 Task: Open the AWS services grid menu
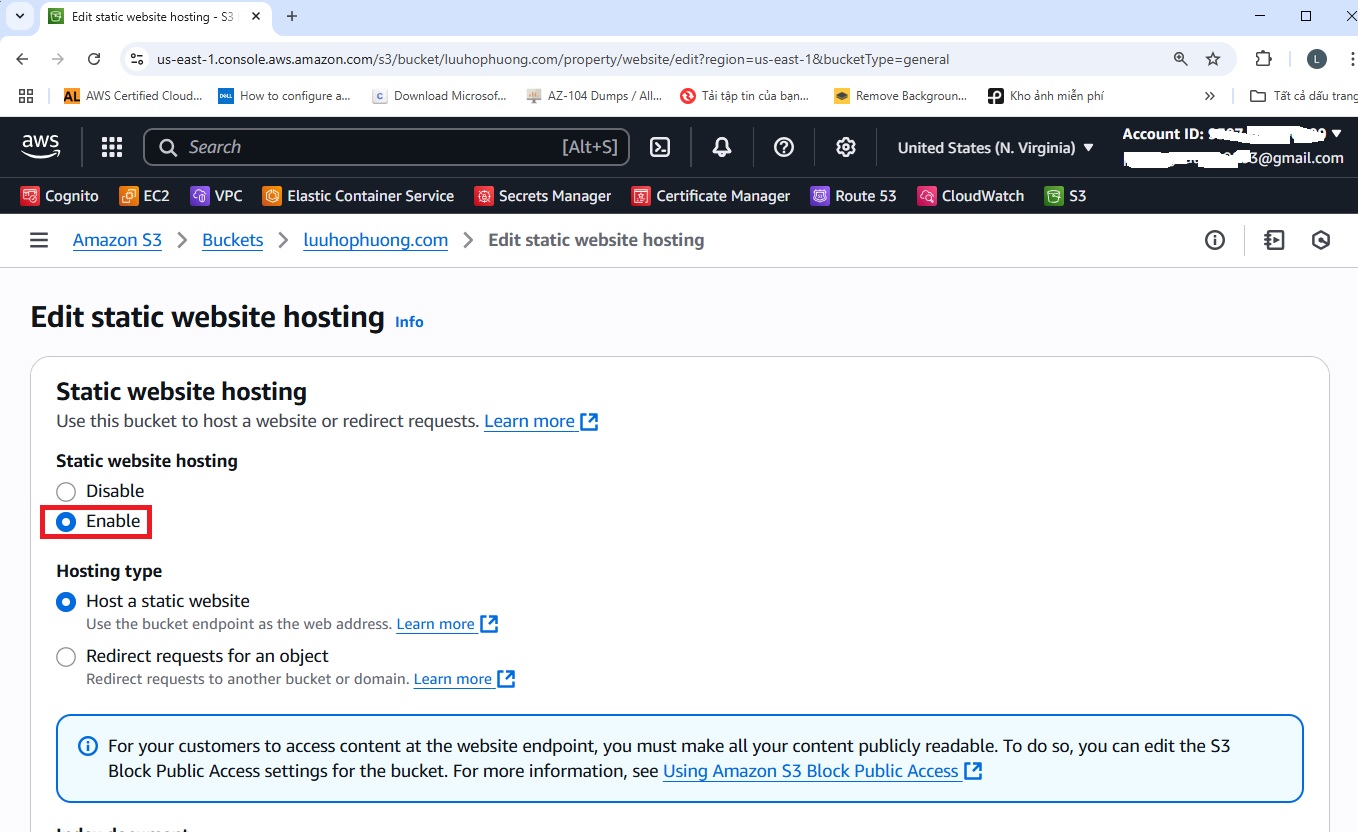(x=112, y=147)
